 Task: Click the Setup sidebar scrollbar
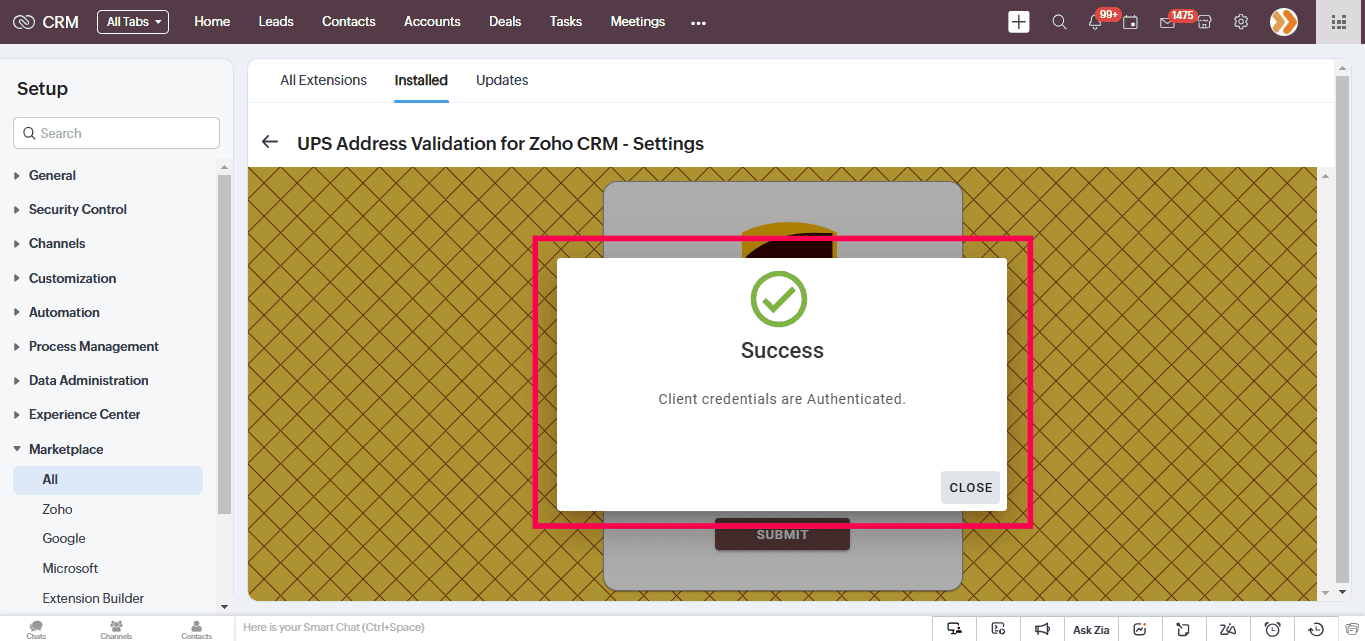pyautogui.click(x=224, y=345)
